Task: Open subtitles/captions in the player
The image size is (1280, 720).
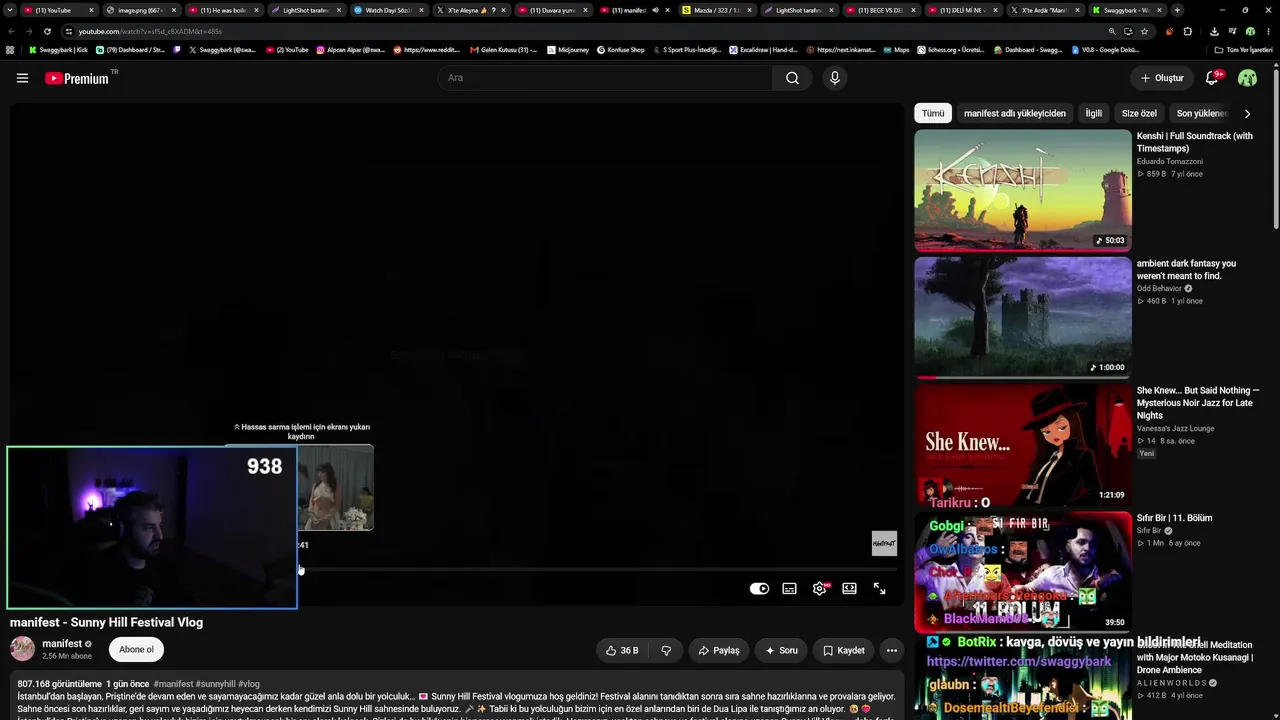Action: click(789, 589)
